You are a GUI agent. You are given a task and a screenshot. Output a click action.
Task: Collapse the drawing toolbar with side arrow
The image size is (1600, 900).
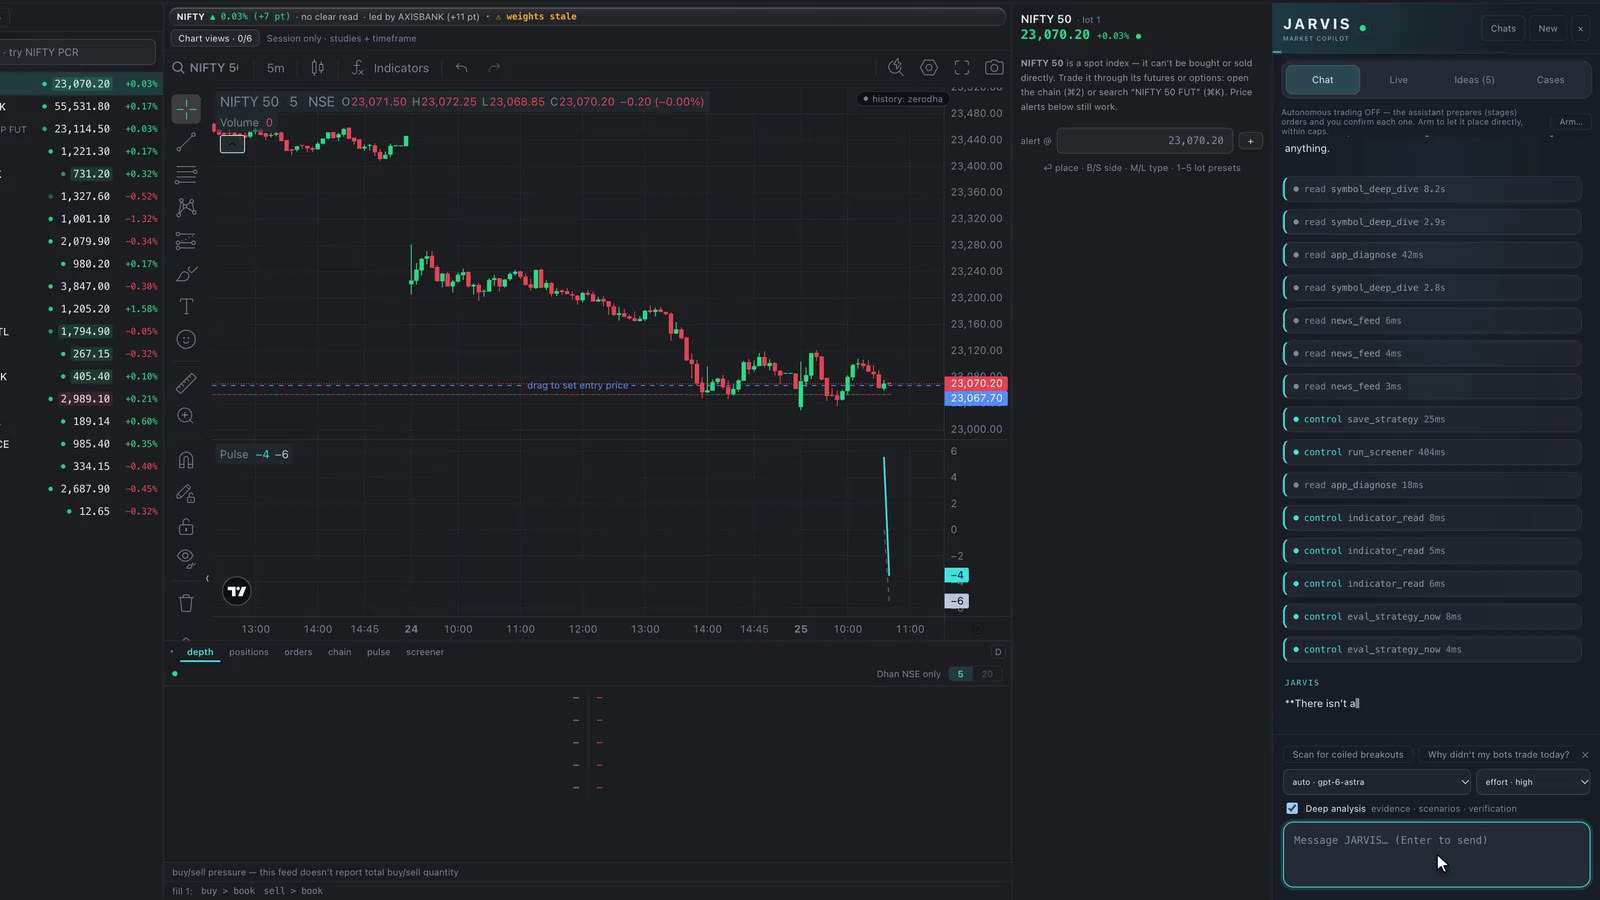207,578
